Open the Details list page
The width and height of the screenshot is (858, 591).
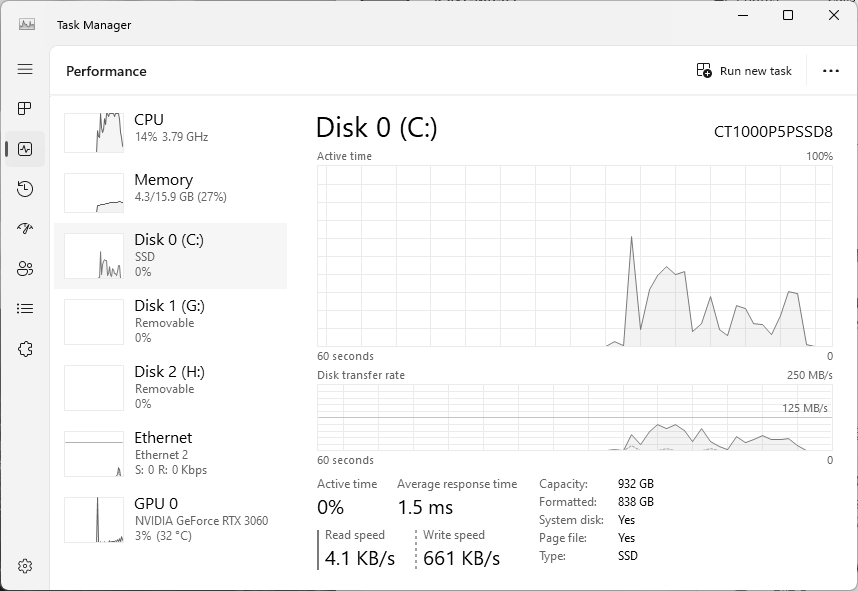pos(25,309)
